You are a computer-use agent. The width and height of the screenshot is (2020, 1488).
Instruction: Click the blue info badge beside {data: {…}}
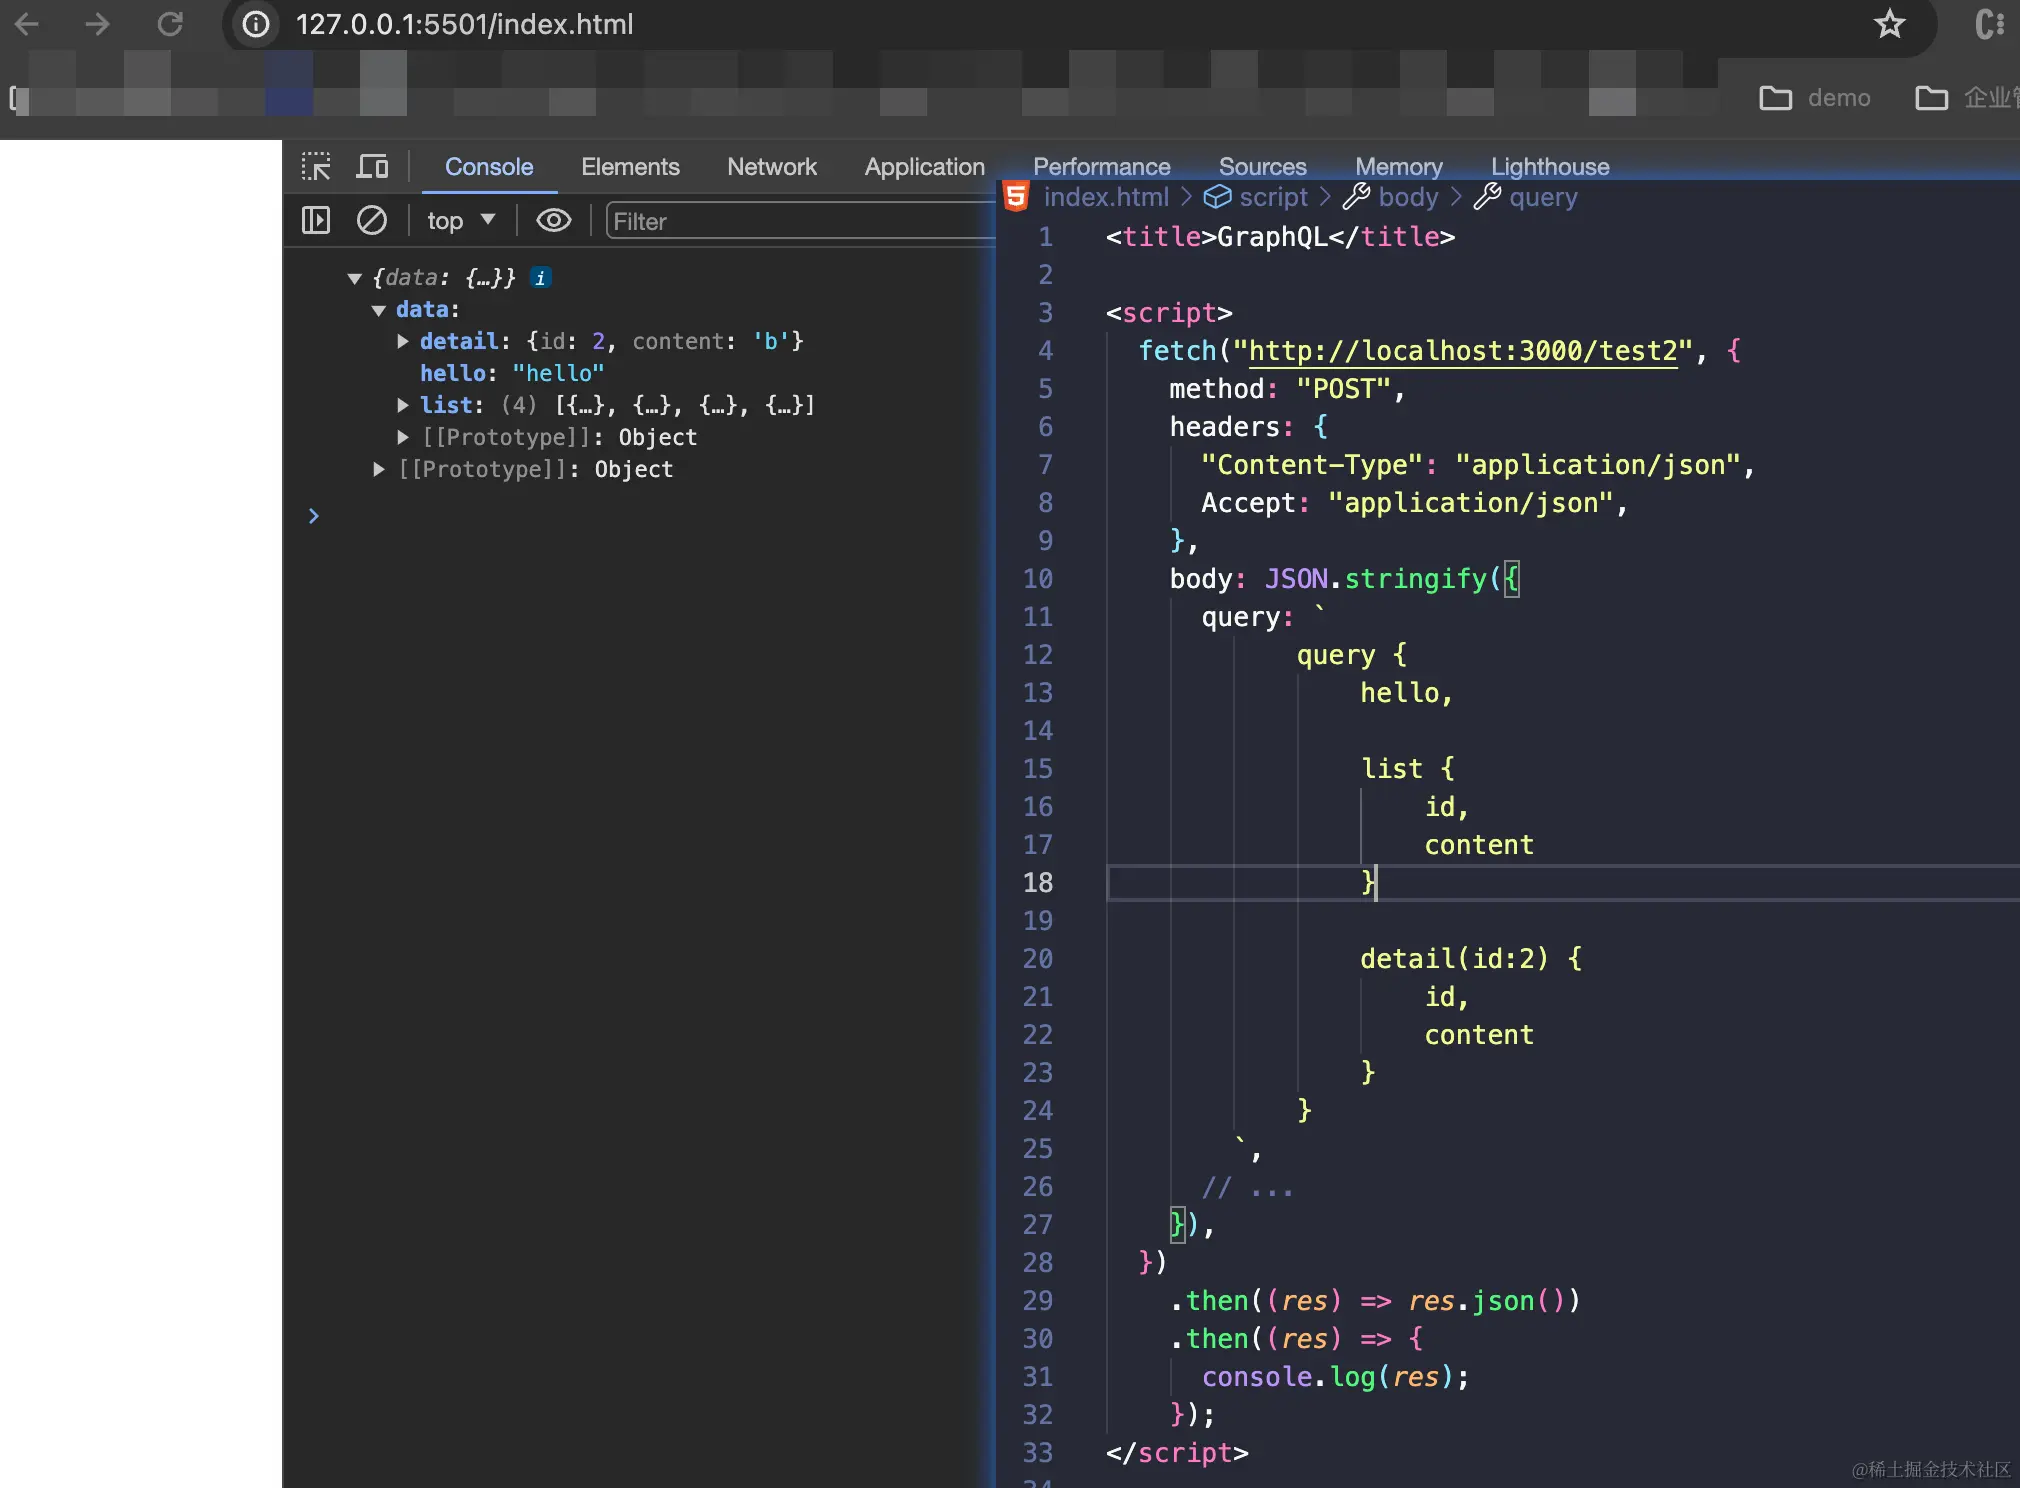click(x=540, y=278)
